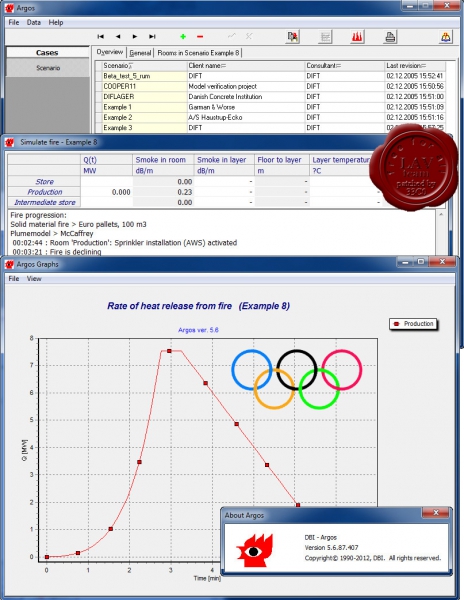Viewport: 464px width, 600px height.
Task: Switch to Rooms in Scenario Example 8 tab
Action: point(198,53)
